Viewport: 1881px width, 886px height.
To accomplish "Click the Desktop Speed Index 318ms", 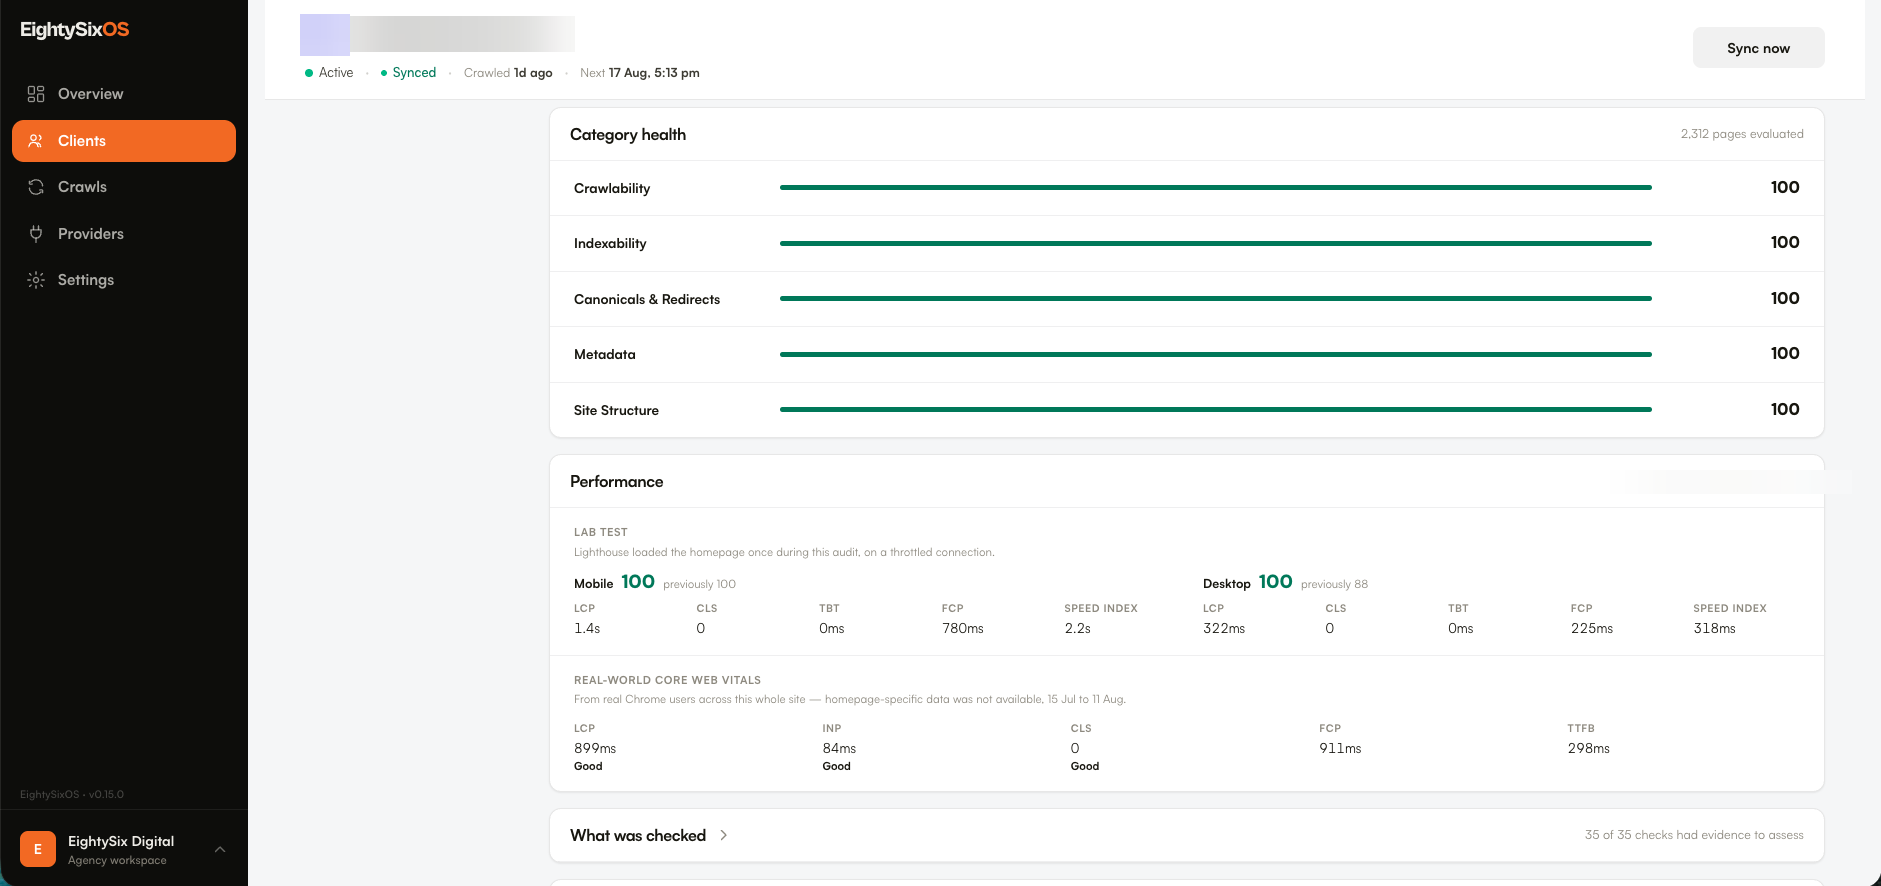I will pyautogui.click(x=1714, y=628).
